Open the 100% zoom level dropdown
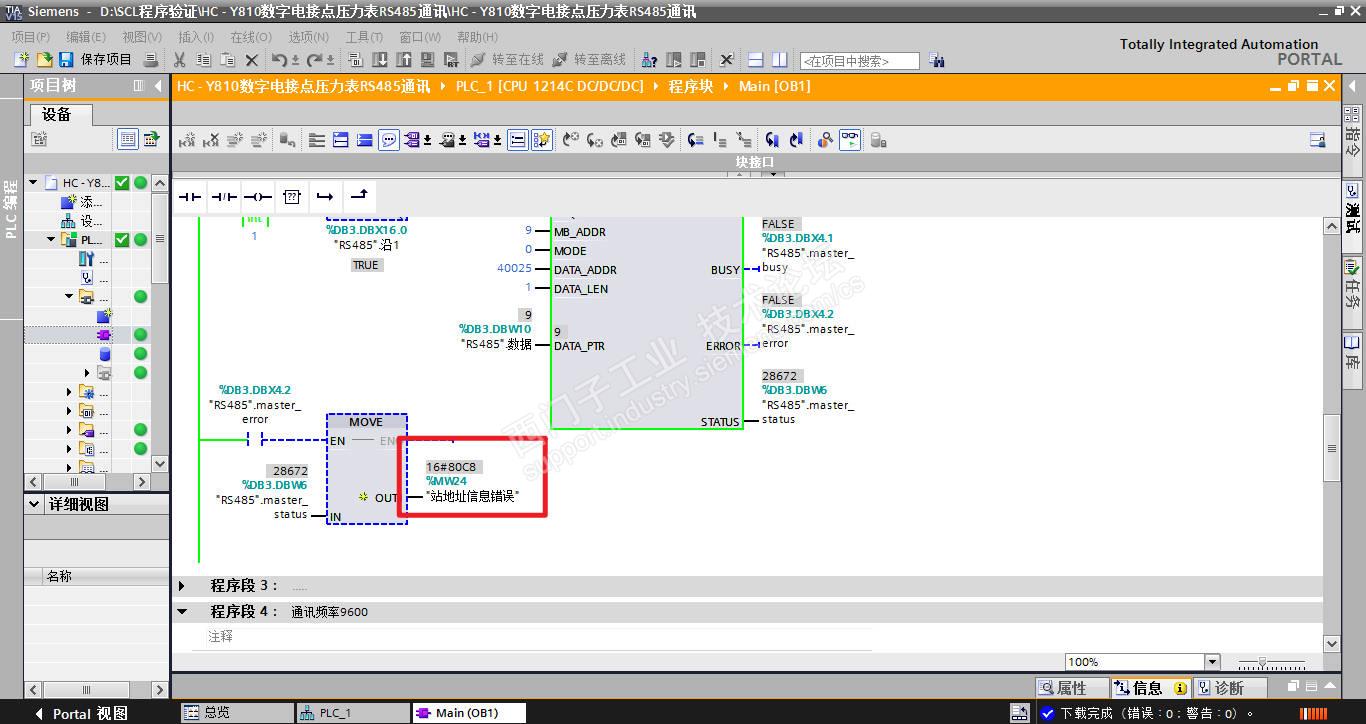This screenshot has width=1366, height=724. coord(1212,662)
